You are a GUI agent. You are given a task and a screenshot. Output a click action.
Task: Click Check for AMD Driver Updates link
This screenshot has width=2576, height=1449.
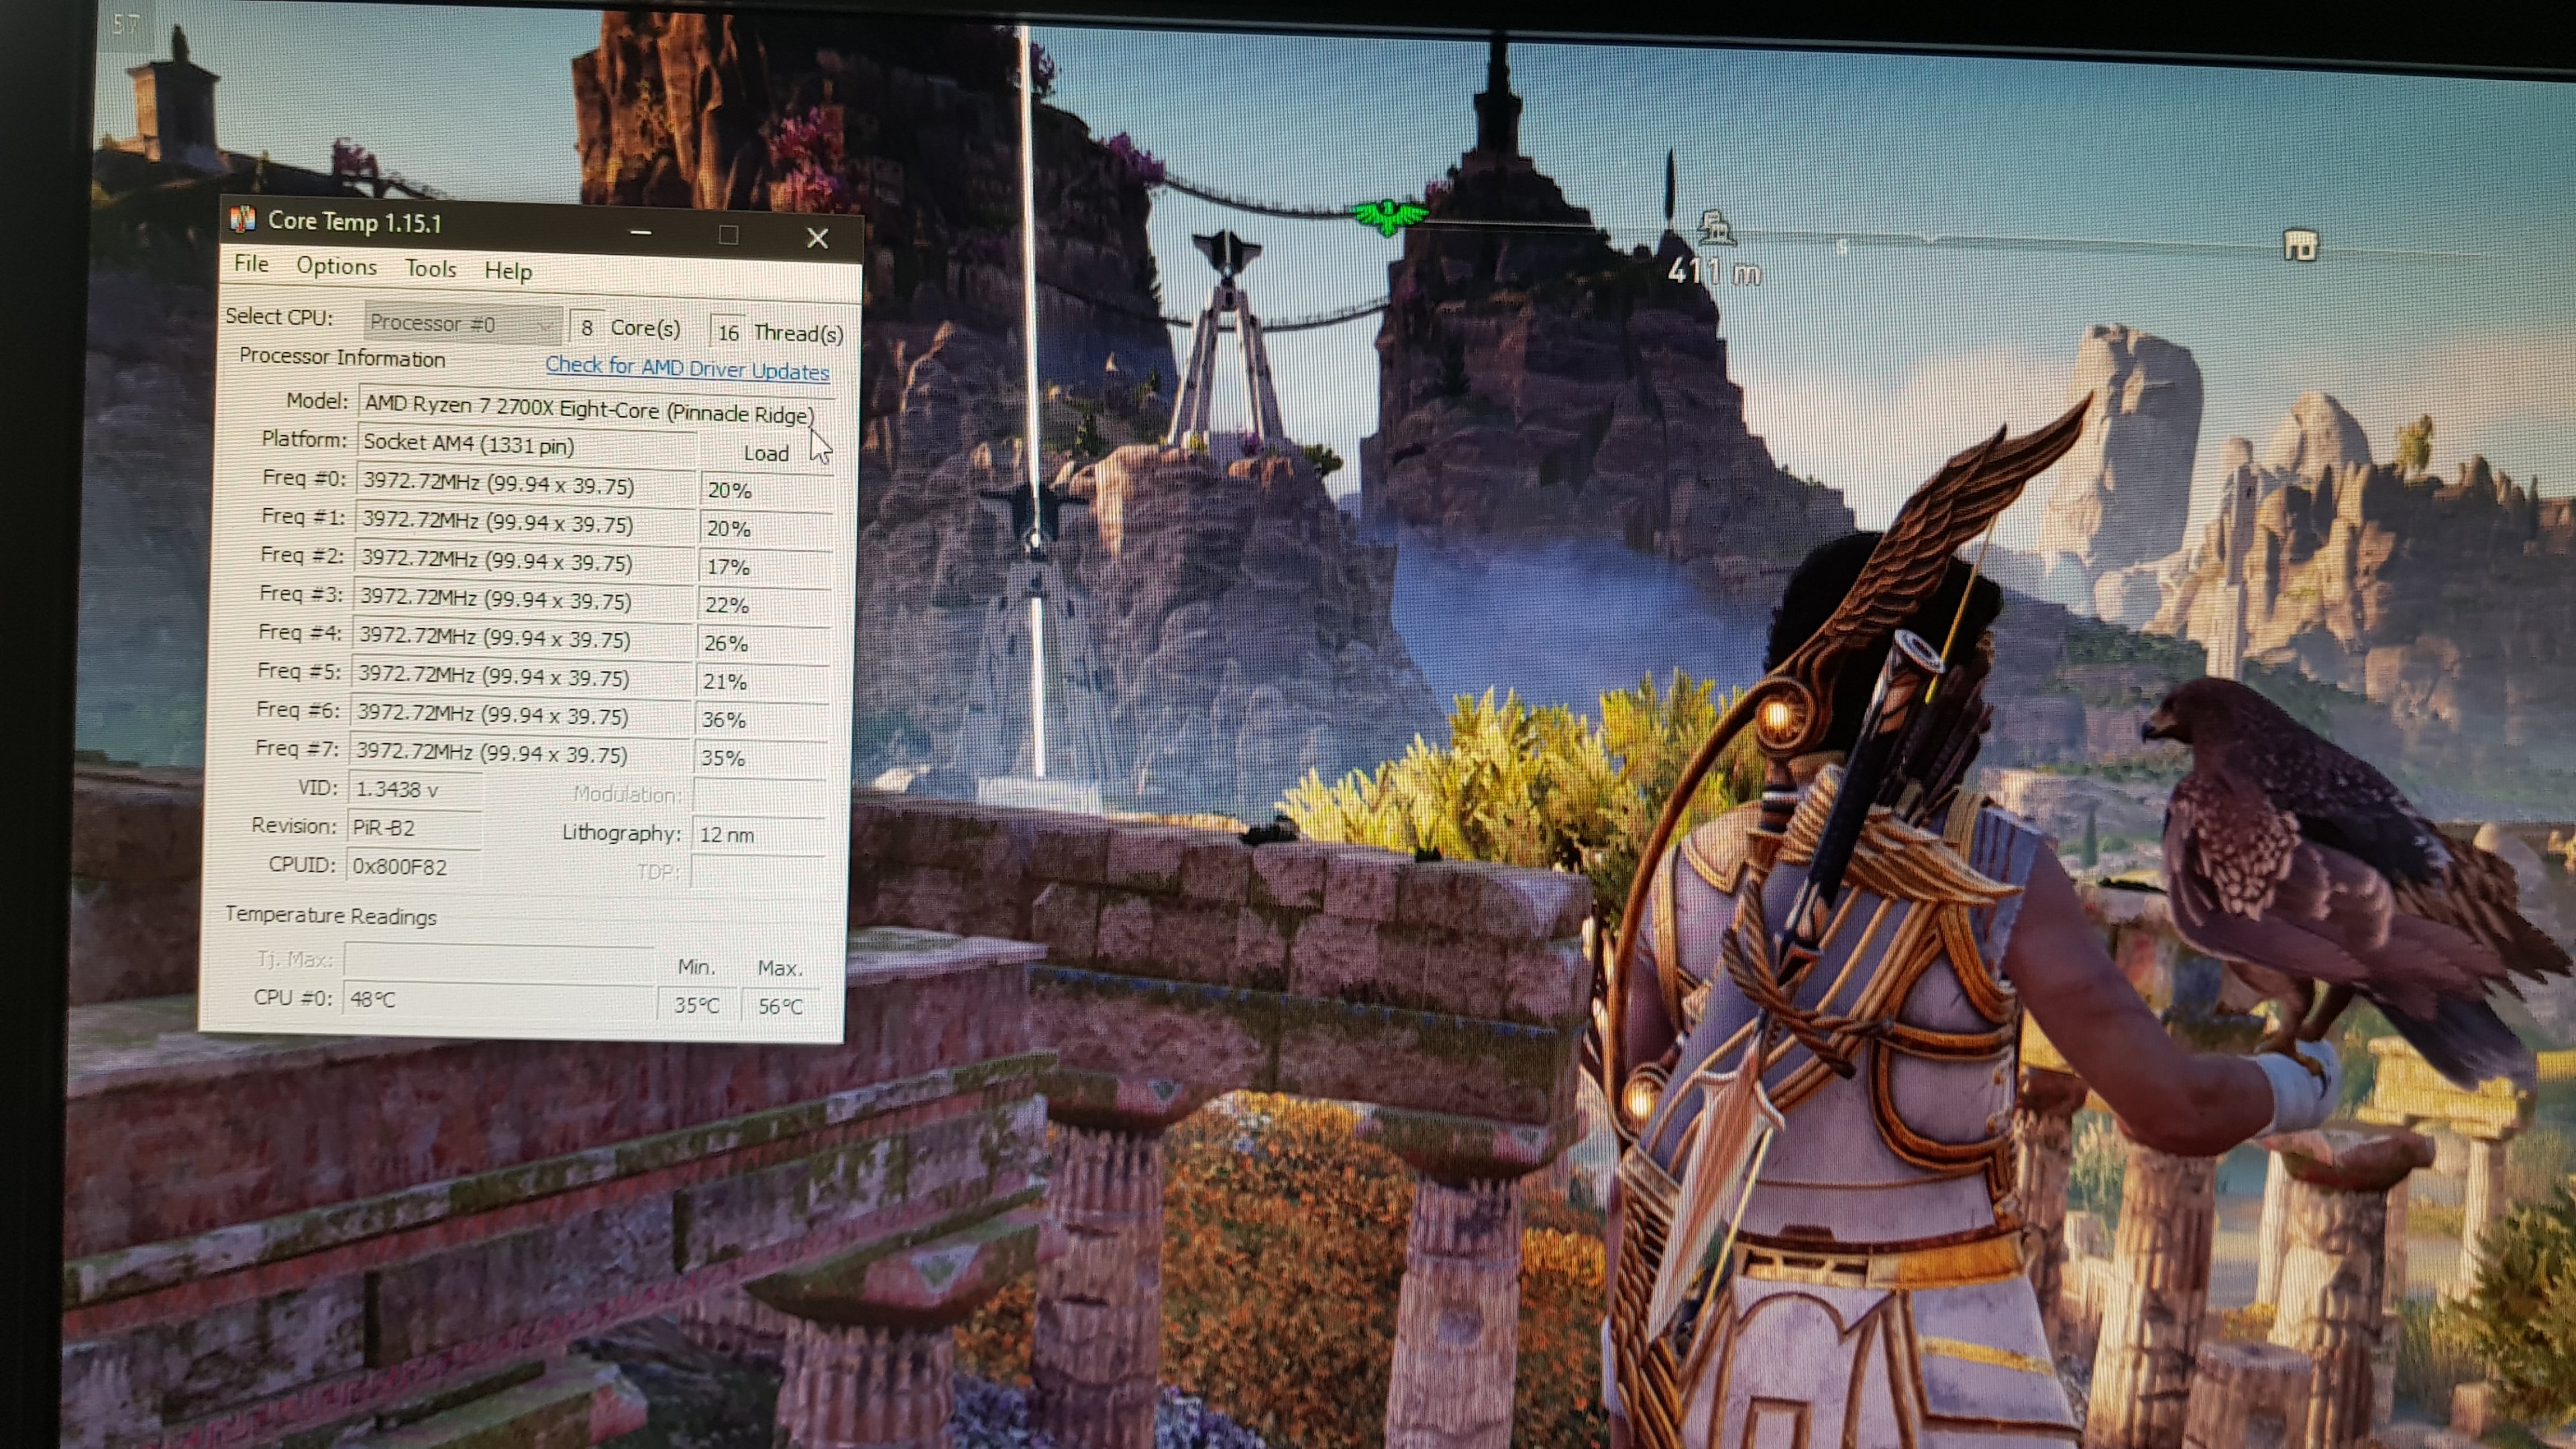point(687,368)
